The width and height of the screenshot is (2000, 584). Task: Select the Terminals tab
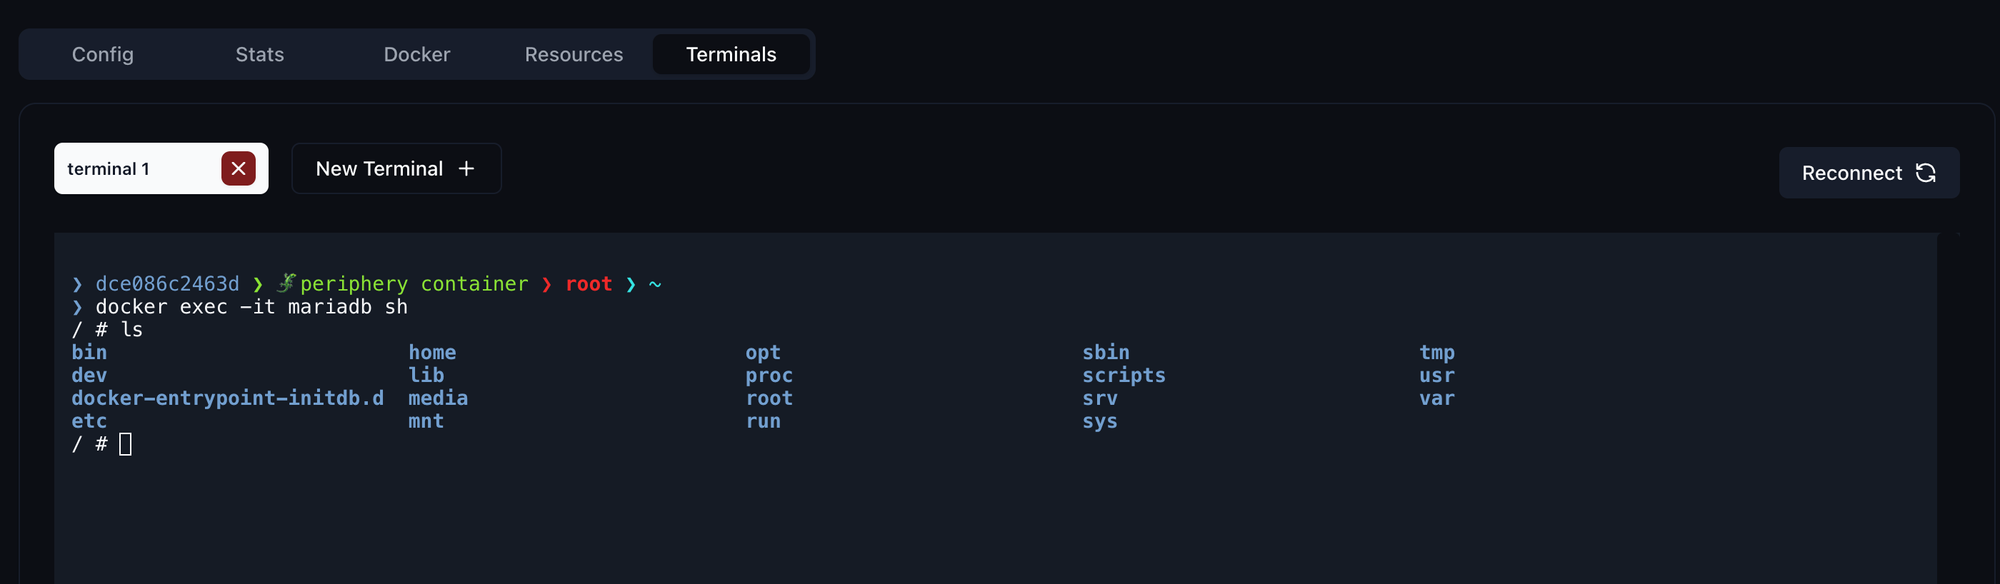coord(731,54)
